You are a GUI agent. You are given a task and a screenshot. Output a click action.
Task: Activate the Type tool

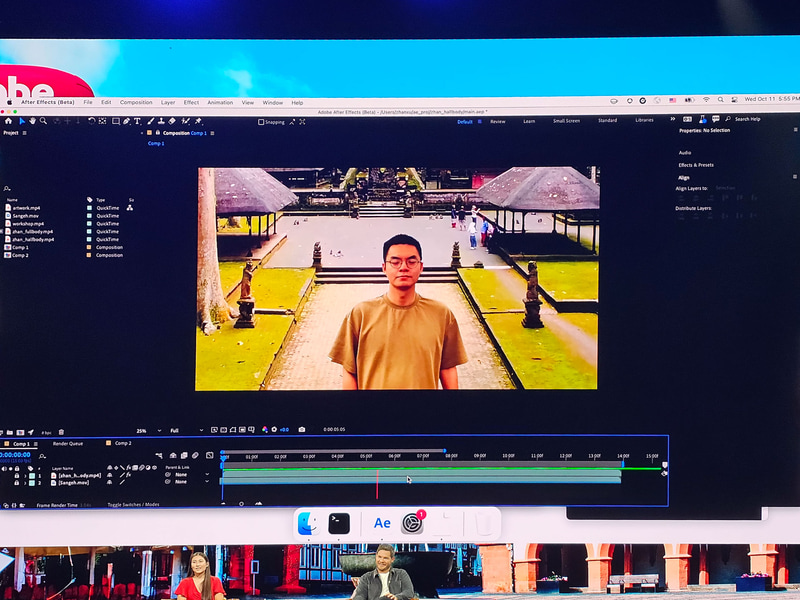pyautogui.click(x=137, y=122)
